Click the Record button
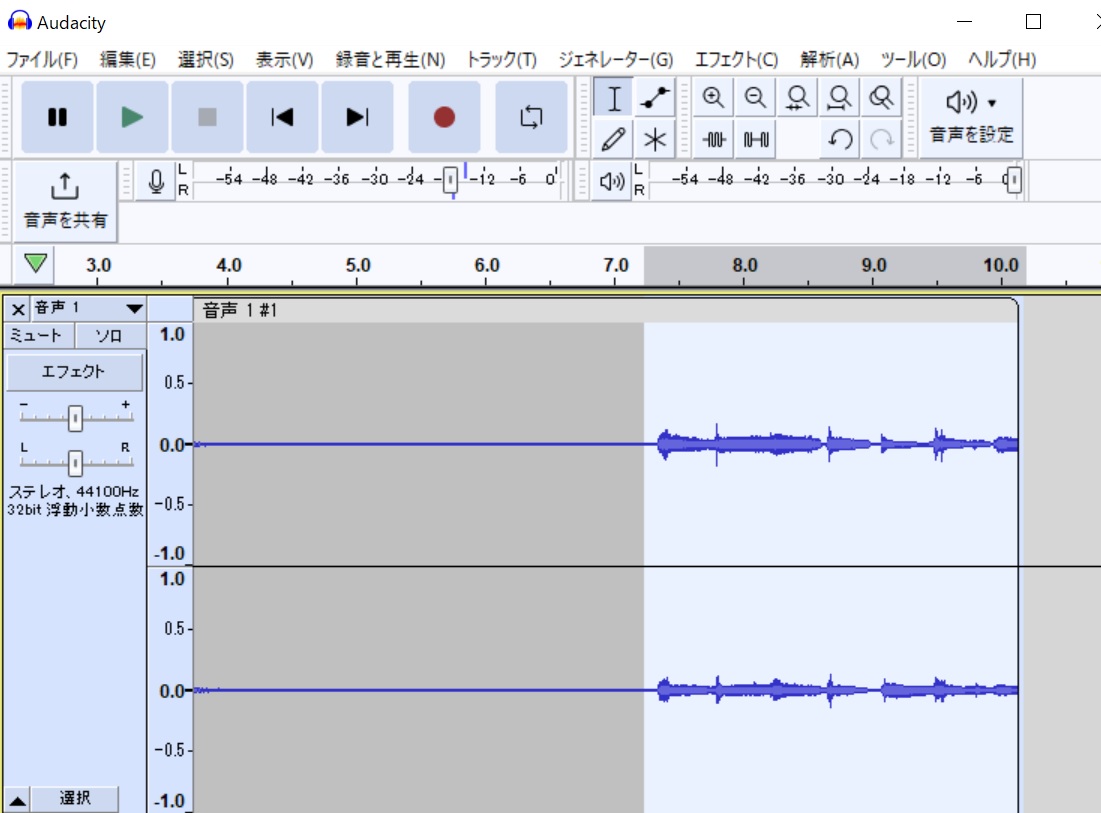1101x813 pixels. [444, 118]
